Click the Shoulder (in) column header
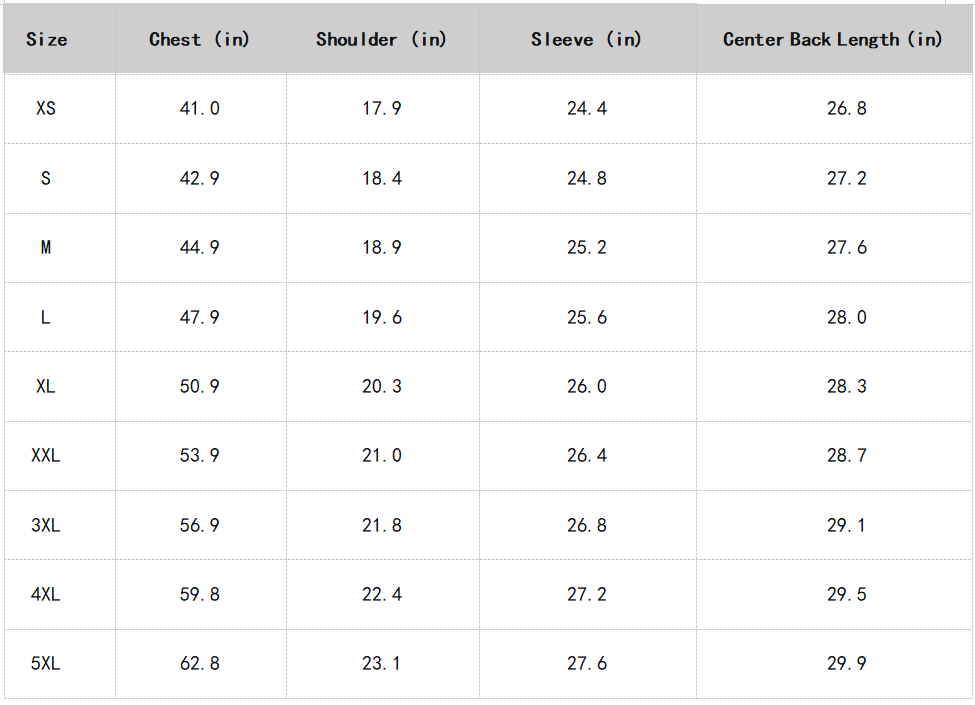The width and height of the screenshot is (975, 705). pos(381,40)
